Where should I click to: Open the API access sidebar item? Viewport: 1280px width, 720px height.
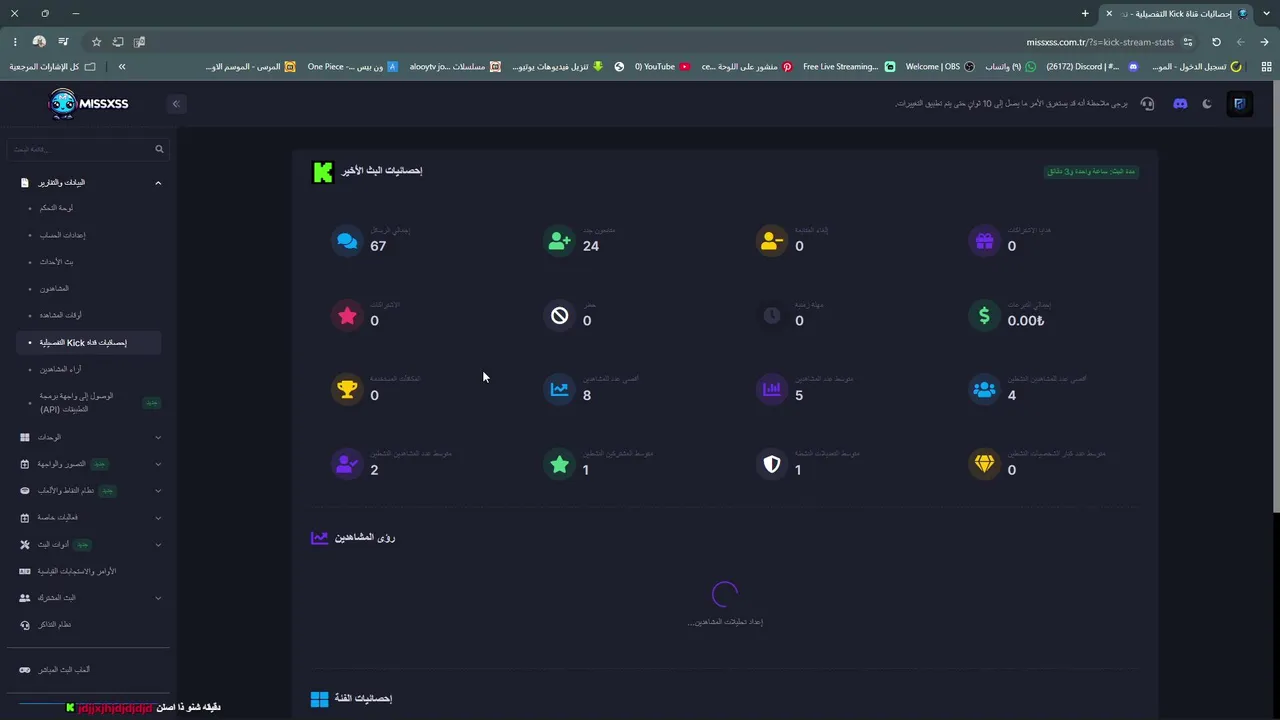coord(90,402)
